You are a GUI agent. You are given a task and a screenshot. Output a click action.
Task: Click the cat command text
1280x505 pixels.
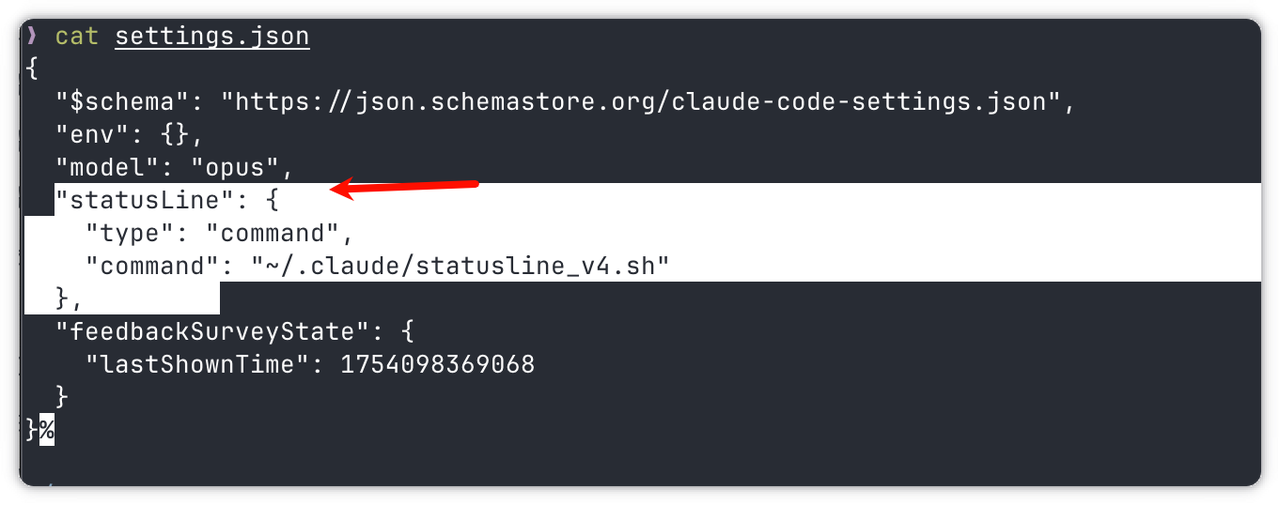click(76, 37)
